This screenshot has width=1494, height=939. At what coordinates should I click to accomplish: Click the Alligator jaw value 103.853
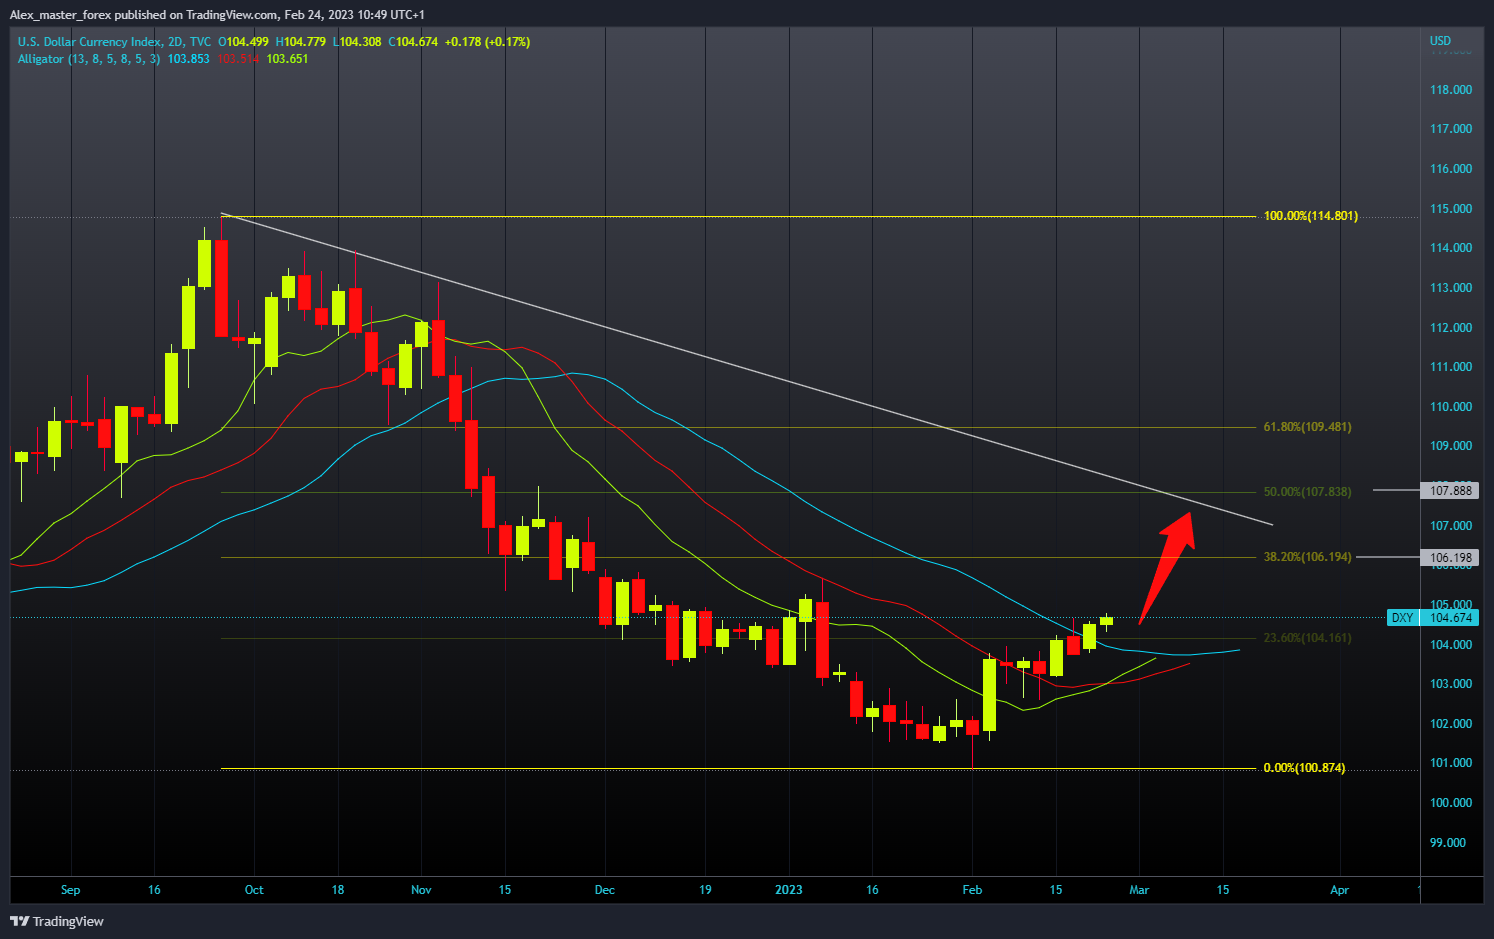(188, 59)
